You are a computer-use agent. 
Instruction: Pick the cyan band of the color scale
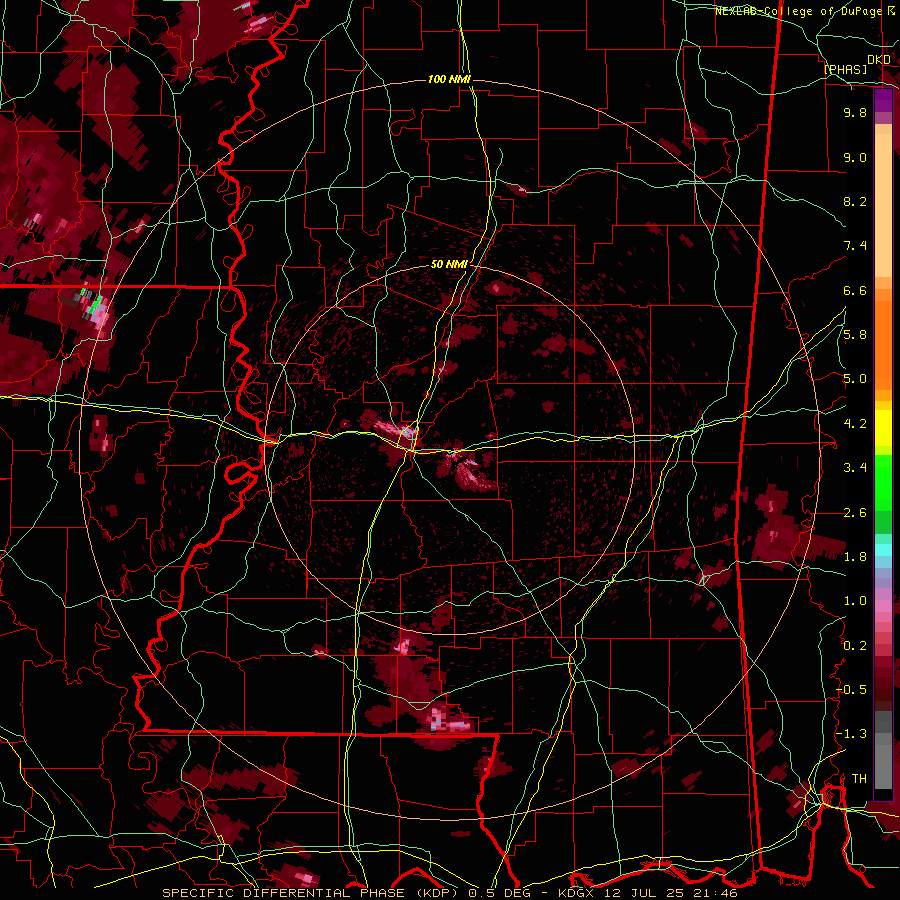[883, 550]
